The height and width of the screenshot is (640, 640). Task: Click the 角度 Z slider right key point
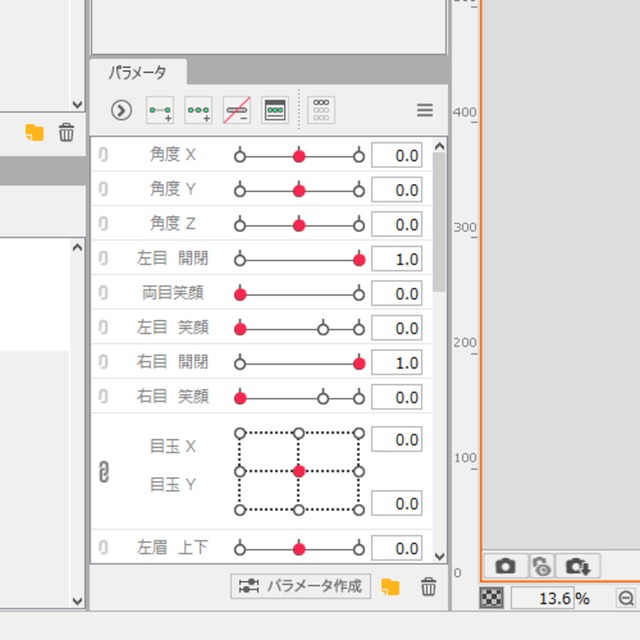359,225
